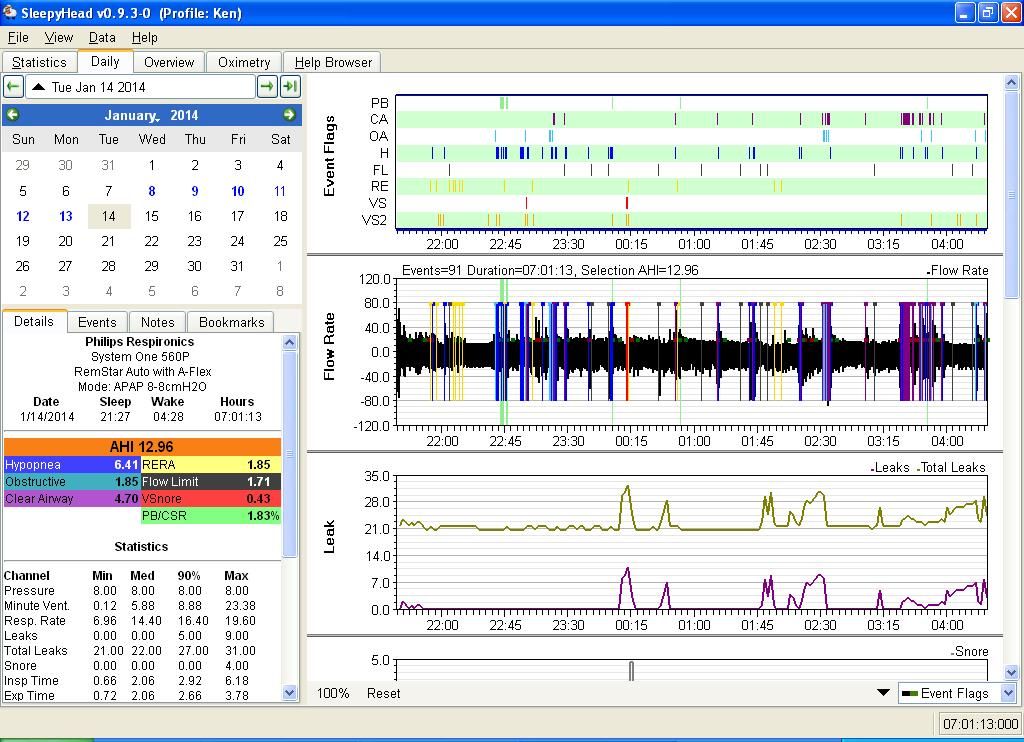Click the OA row label in Event Flags

pyautogui.click(x=379, y=137)
